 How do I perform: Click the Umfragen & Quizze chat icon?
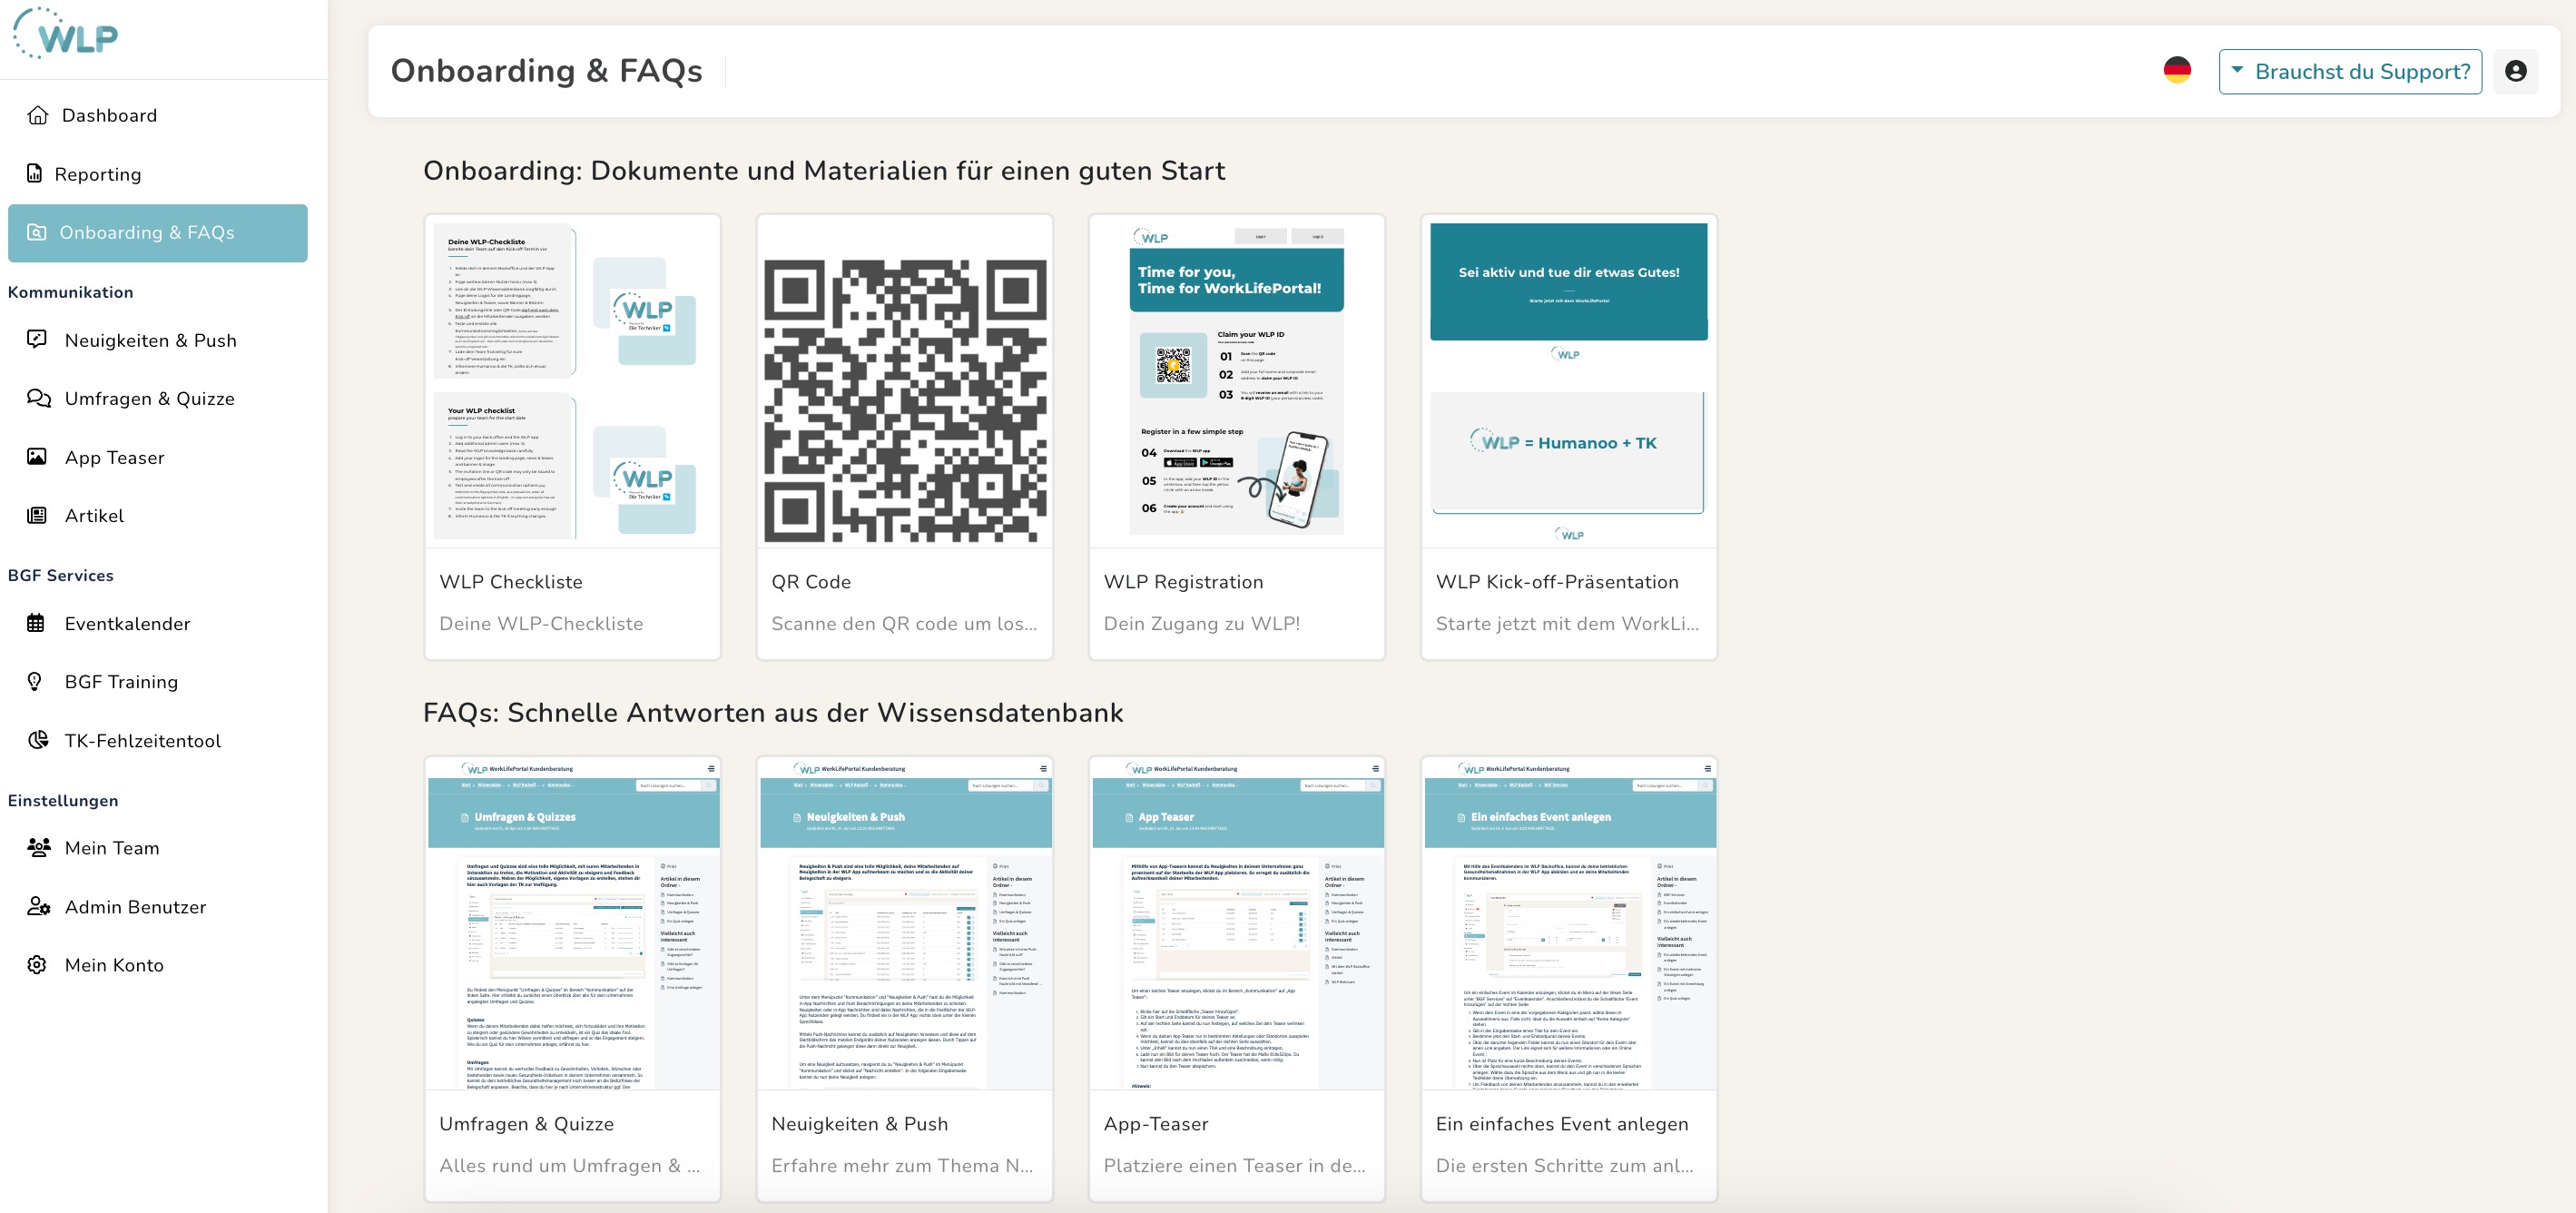[38, 398]
